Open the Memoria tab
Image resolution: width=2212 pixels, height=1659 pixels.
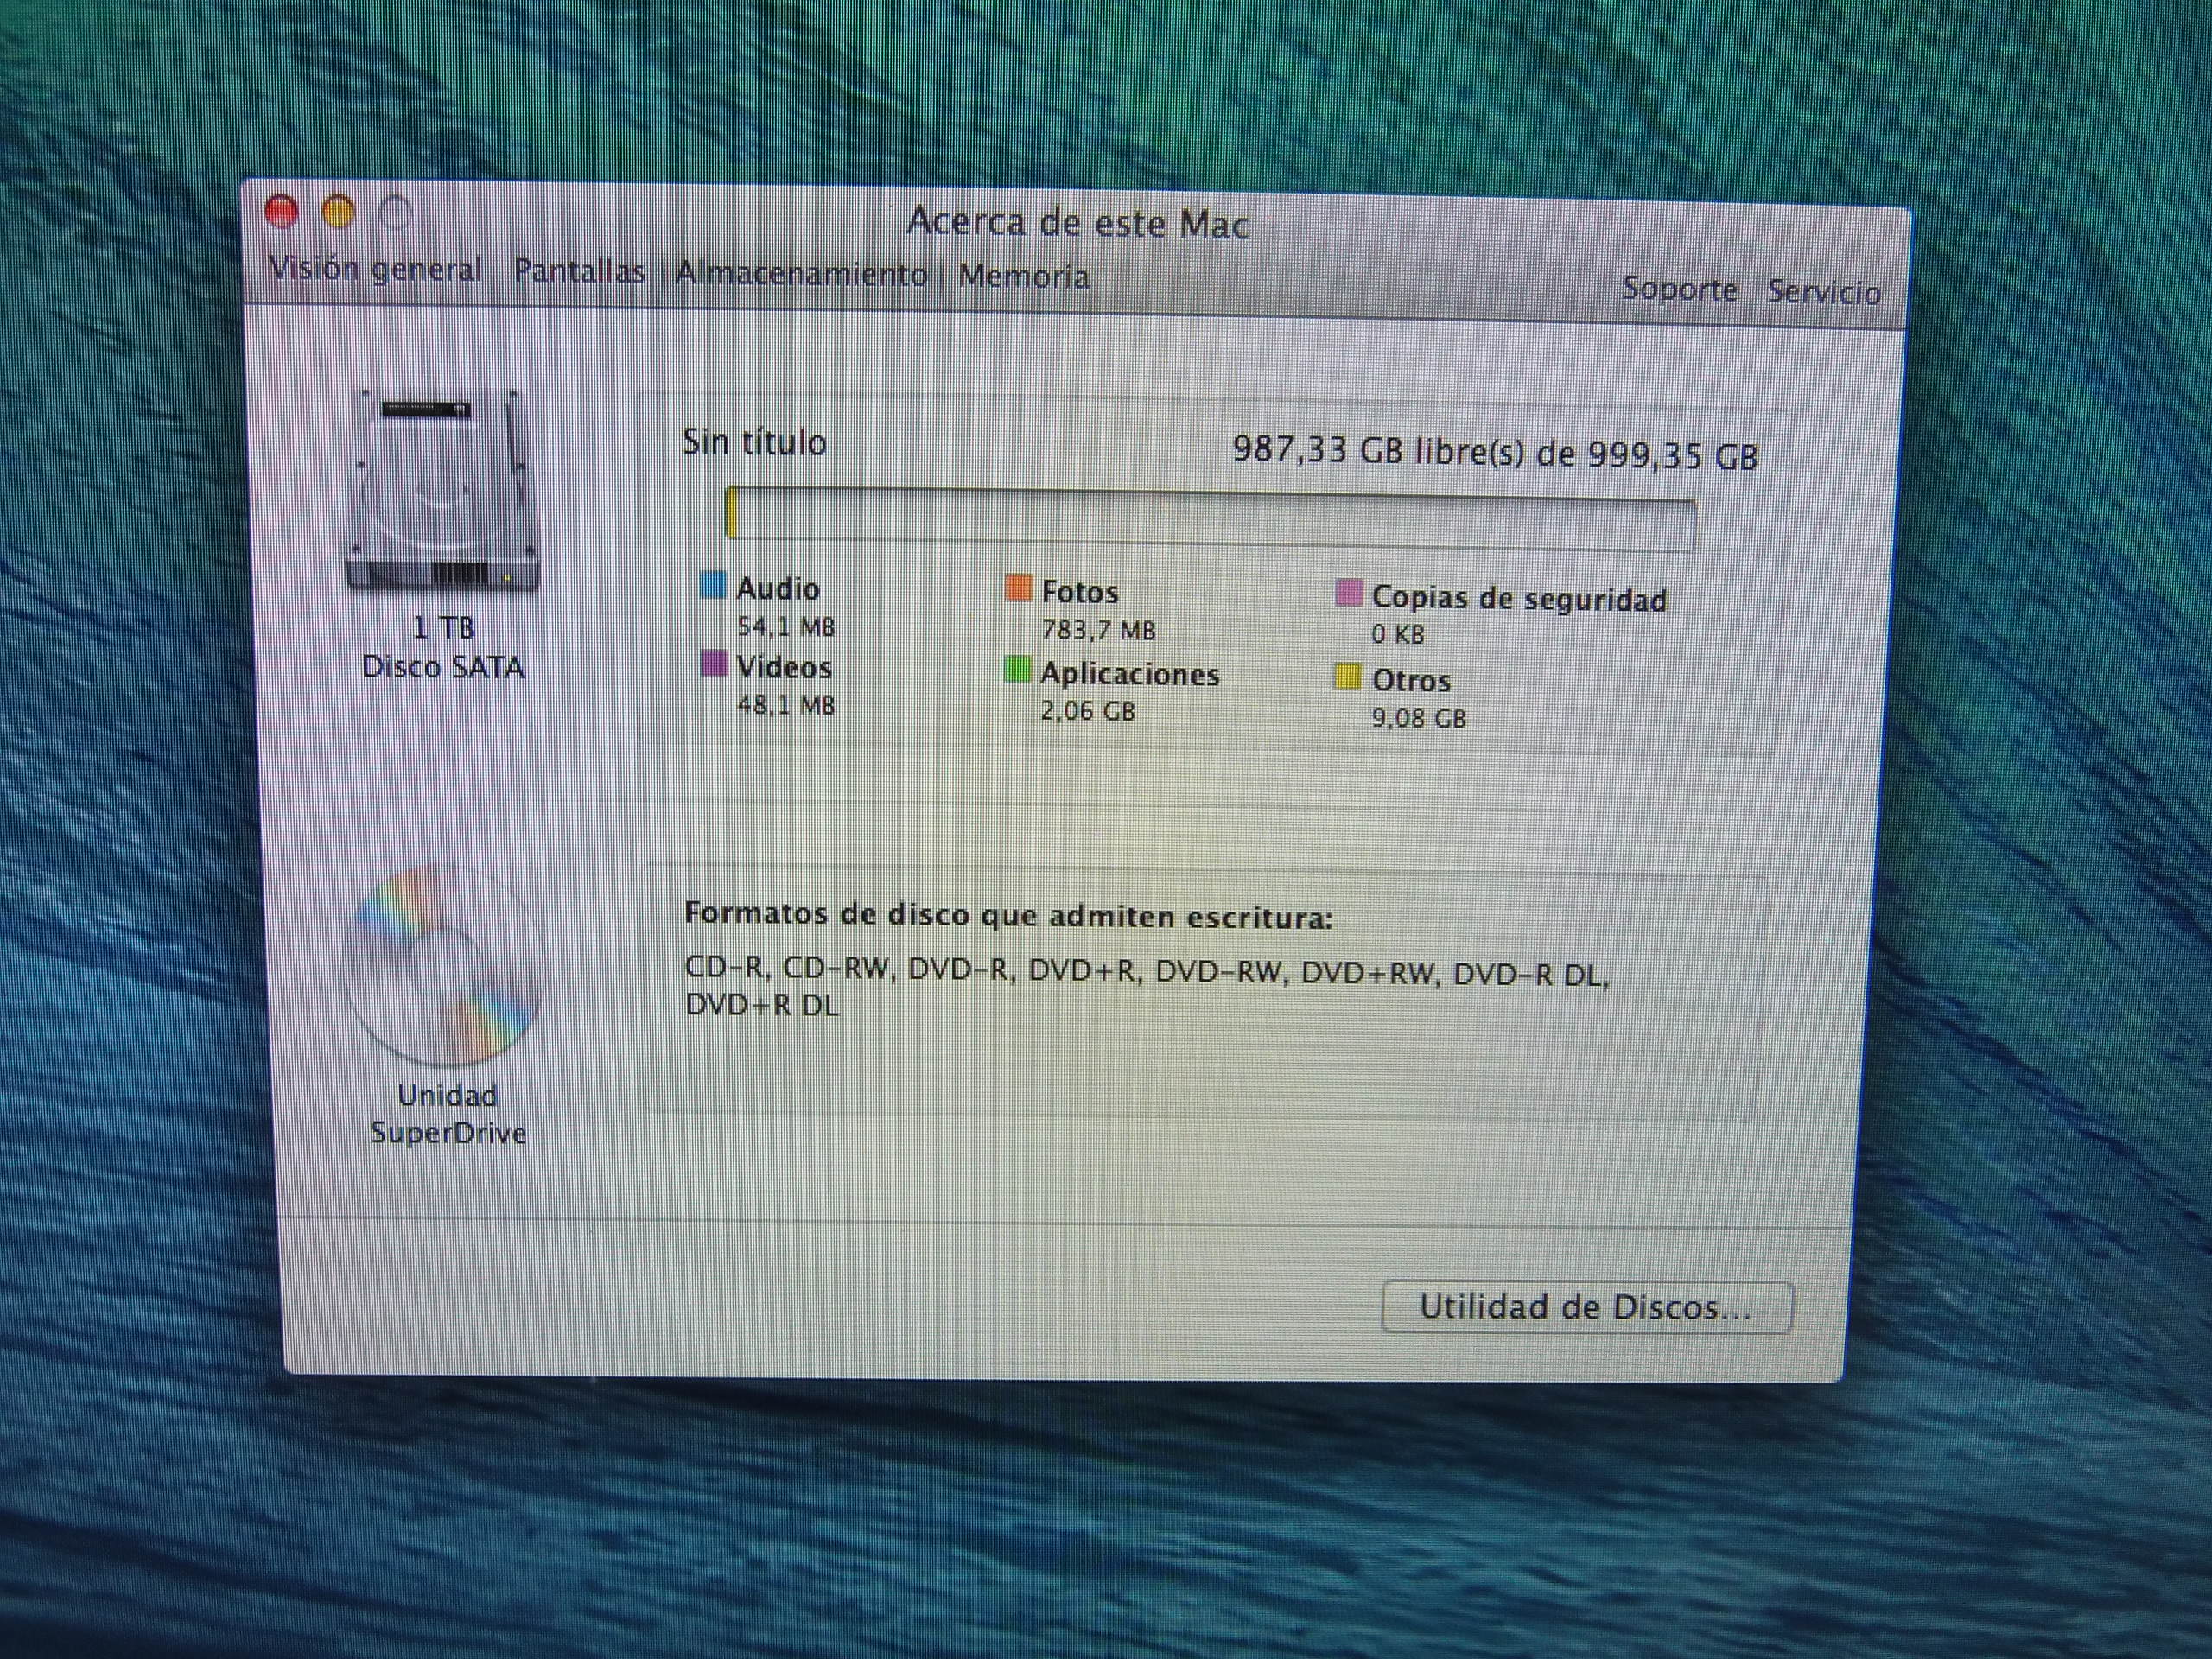[1023, 276]
